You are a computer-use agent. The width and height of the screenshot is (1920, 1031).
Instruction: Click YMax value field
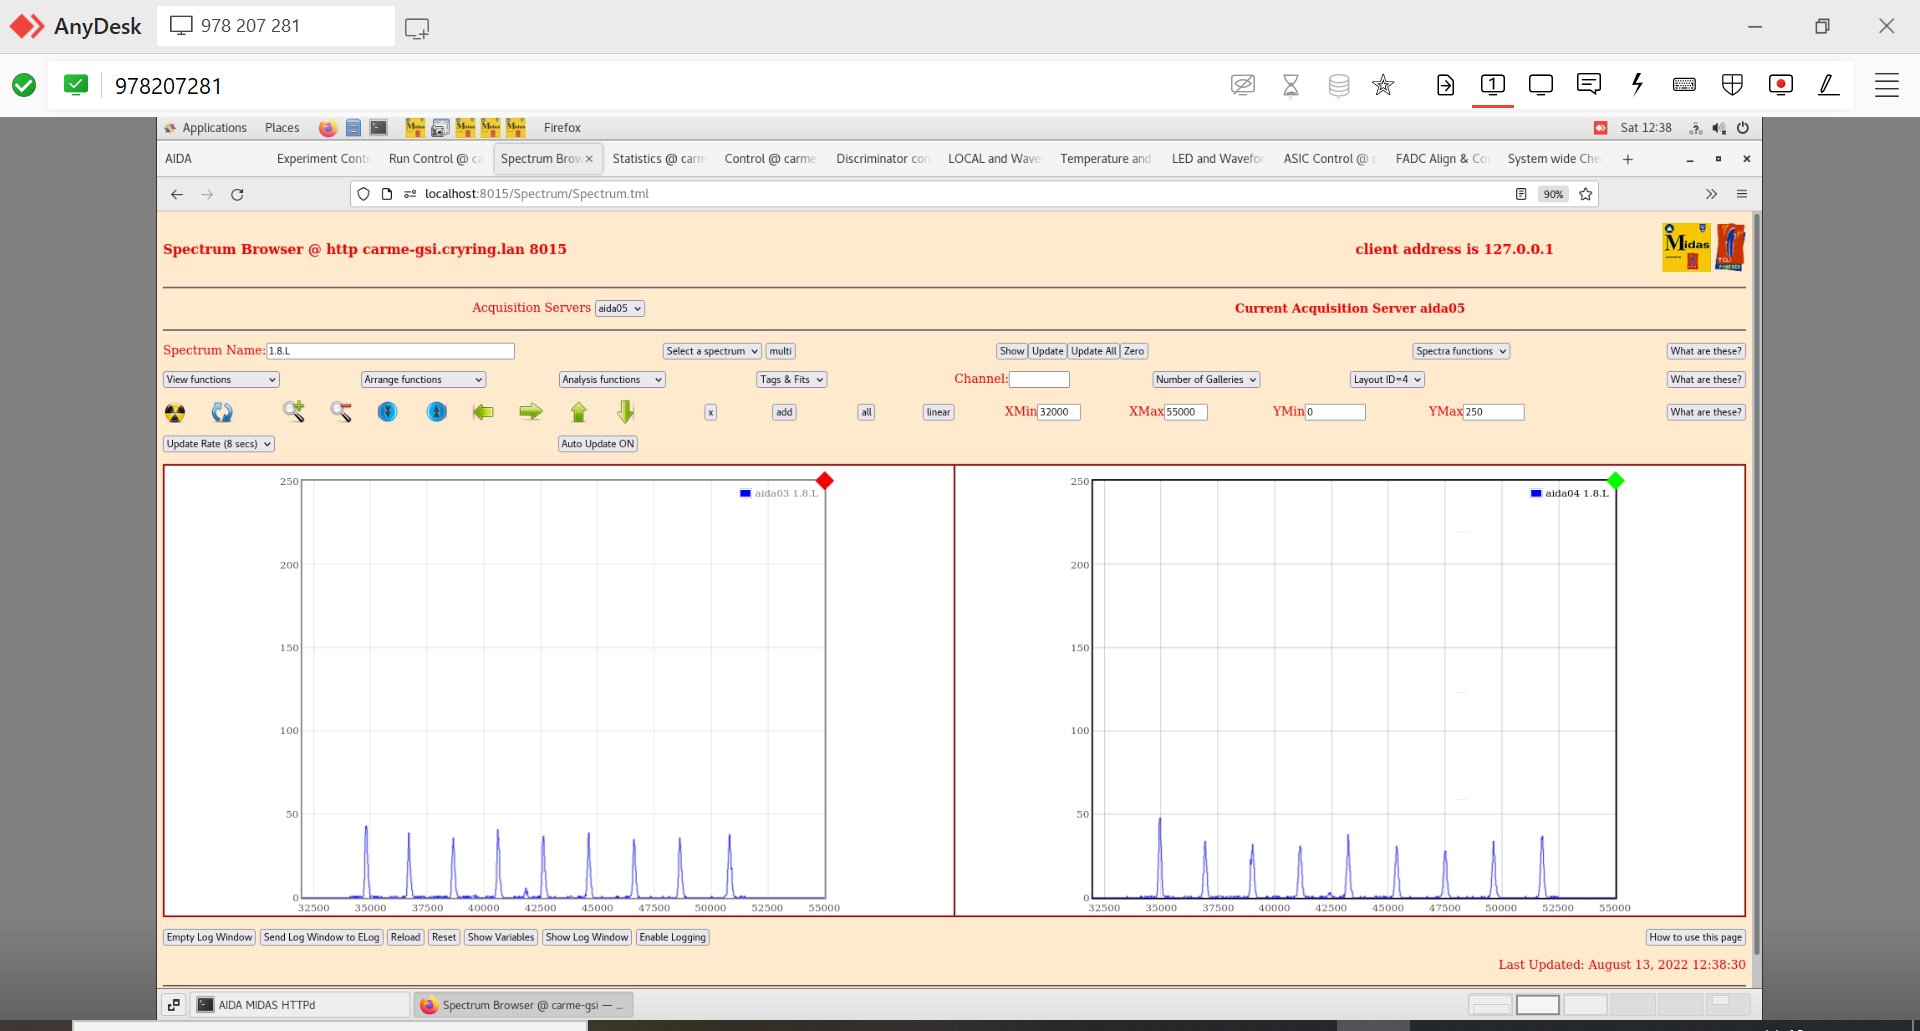click(1494, 412)
